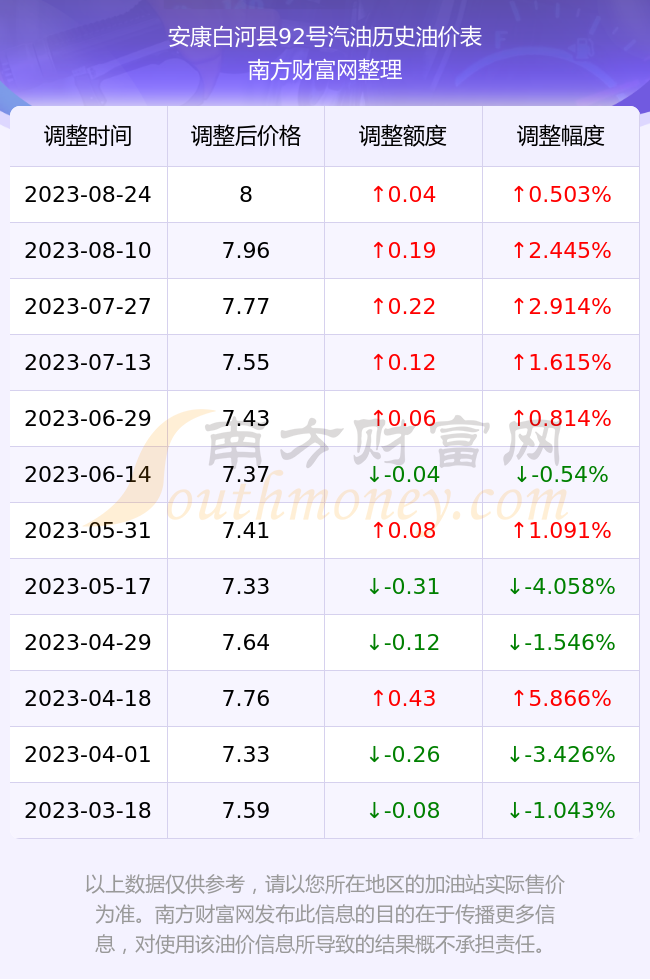The image size is (650, 980).
Task: Click the 安康白河县92号汽油历史油价表 title
Action: pos(325,37)
